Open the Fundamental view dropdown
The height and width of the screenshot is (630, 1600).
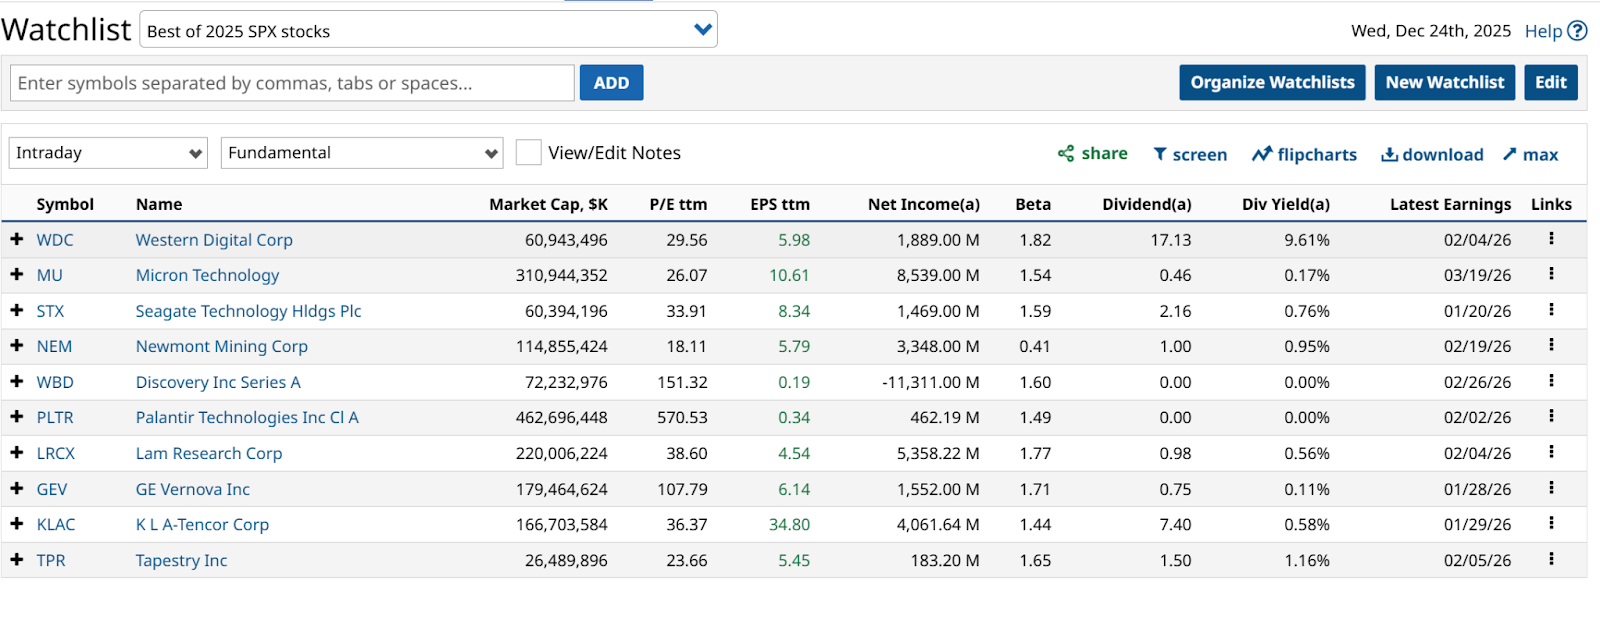[x=361, y=153]
